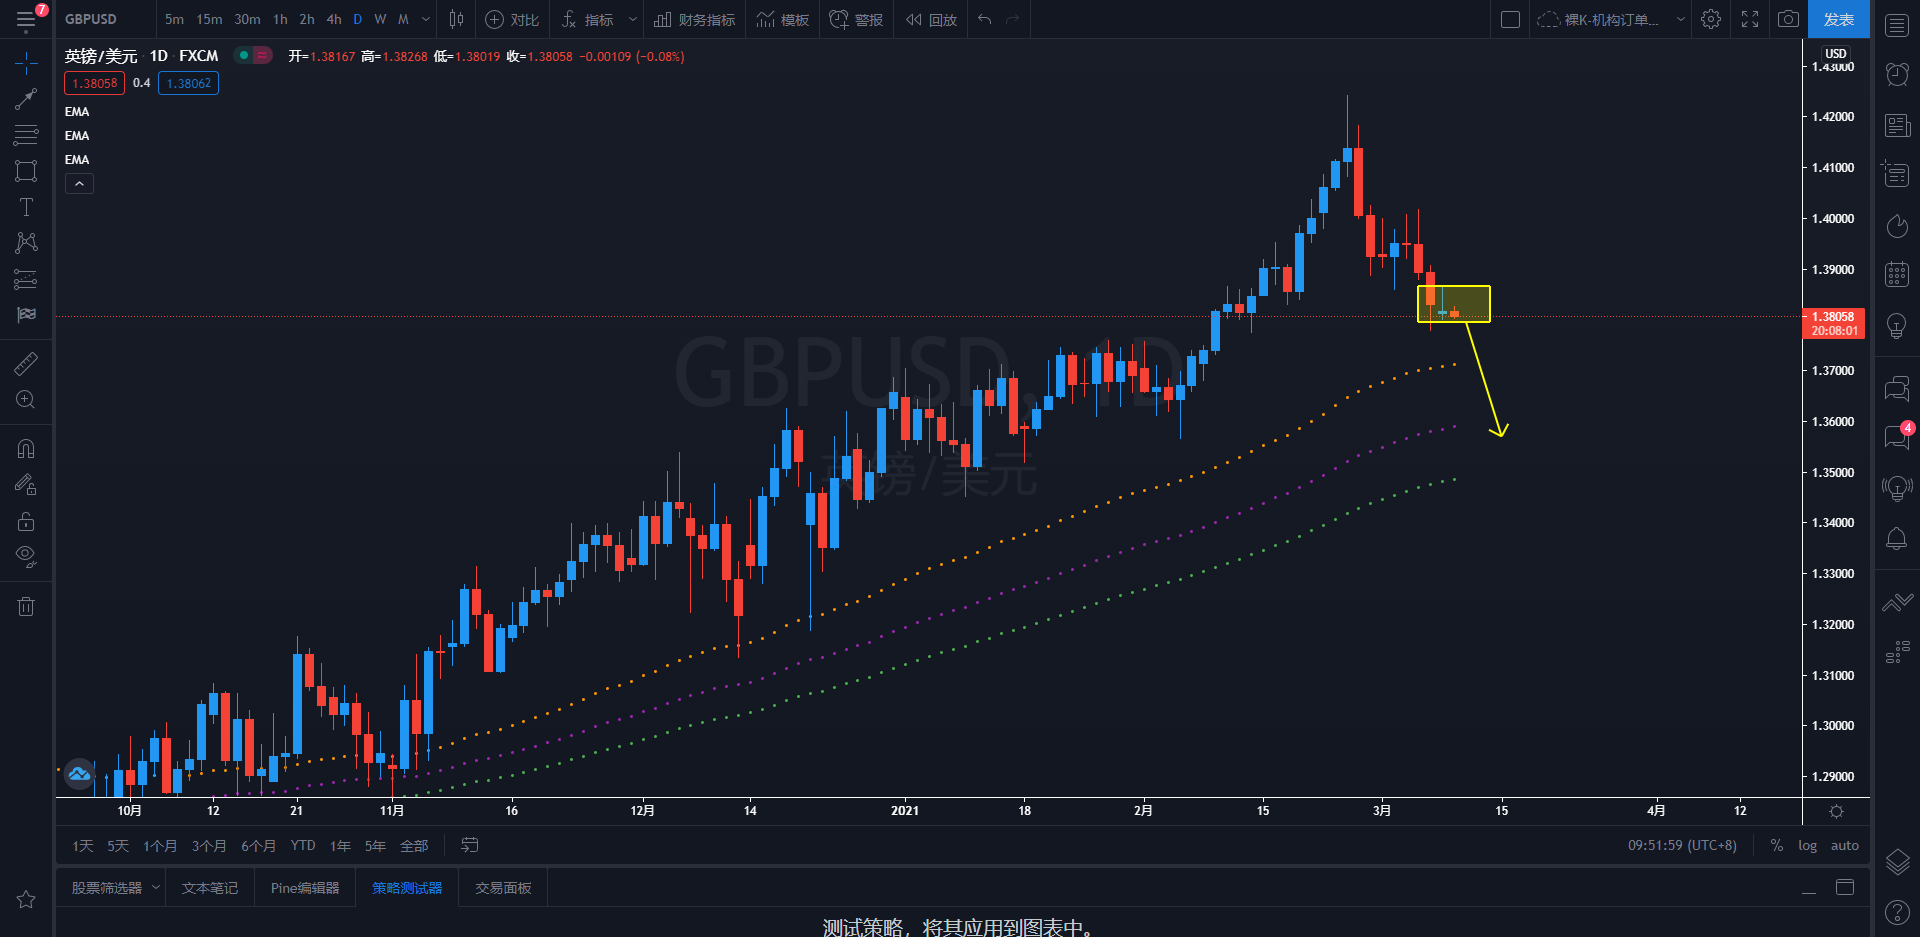Viewport: 1920px width, 937px height.
Task: Select the text annotation tool
Action: 26,207
